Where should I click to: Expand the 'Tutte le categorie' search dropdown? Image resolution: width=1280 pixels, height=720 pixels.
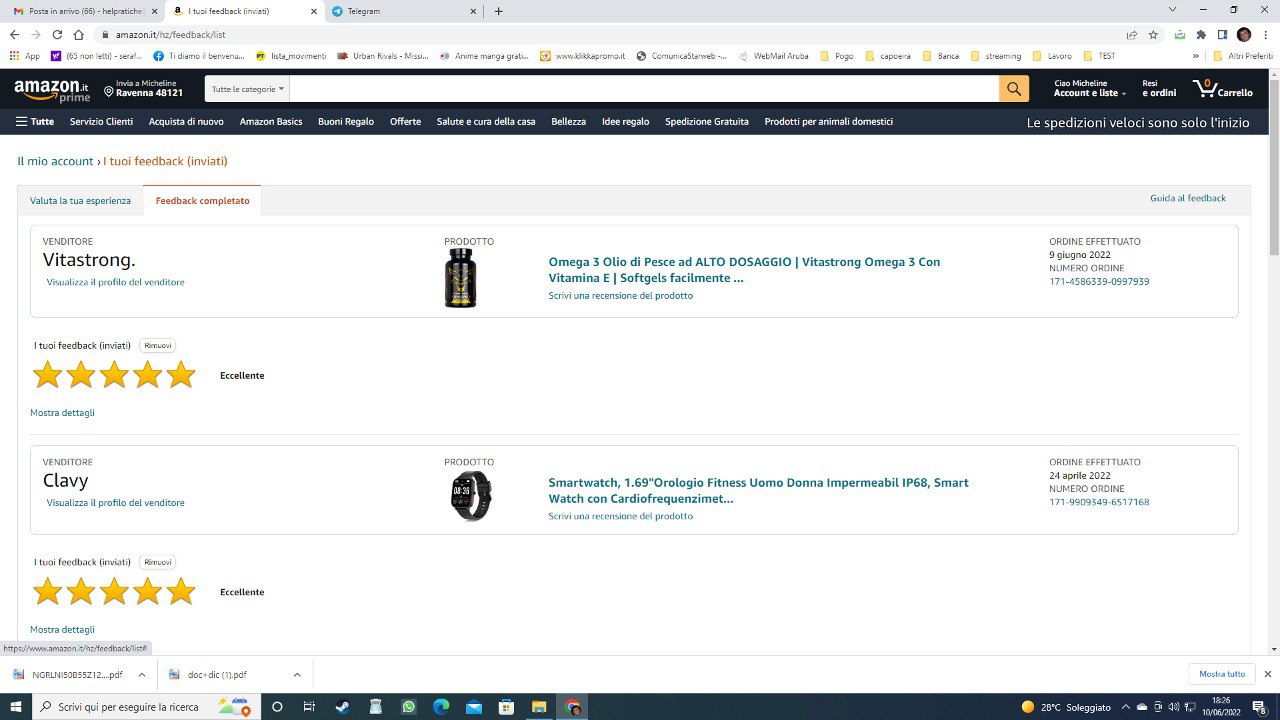(x=247, y=89)
